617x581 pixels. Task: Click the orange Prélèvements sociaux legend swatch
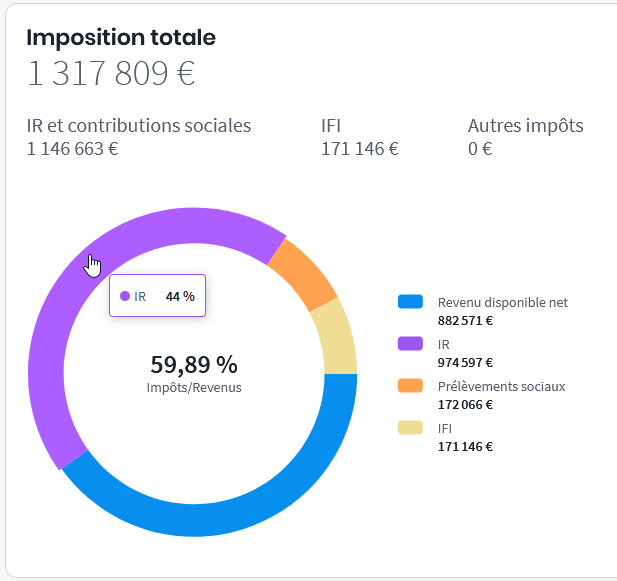click(411, 386)
